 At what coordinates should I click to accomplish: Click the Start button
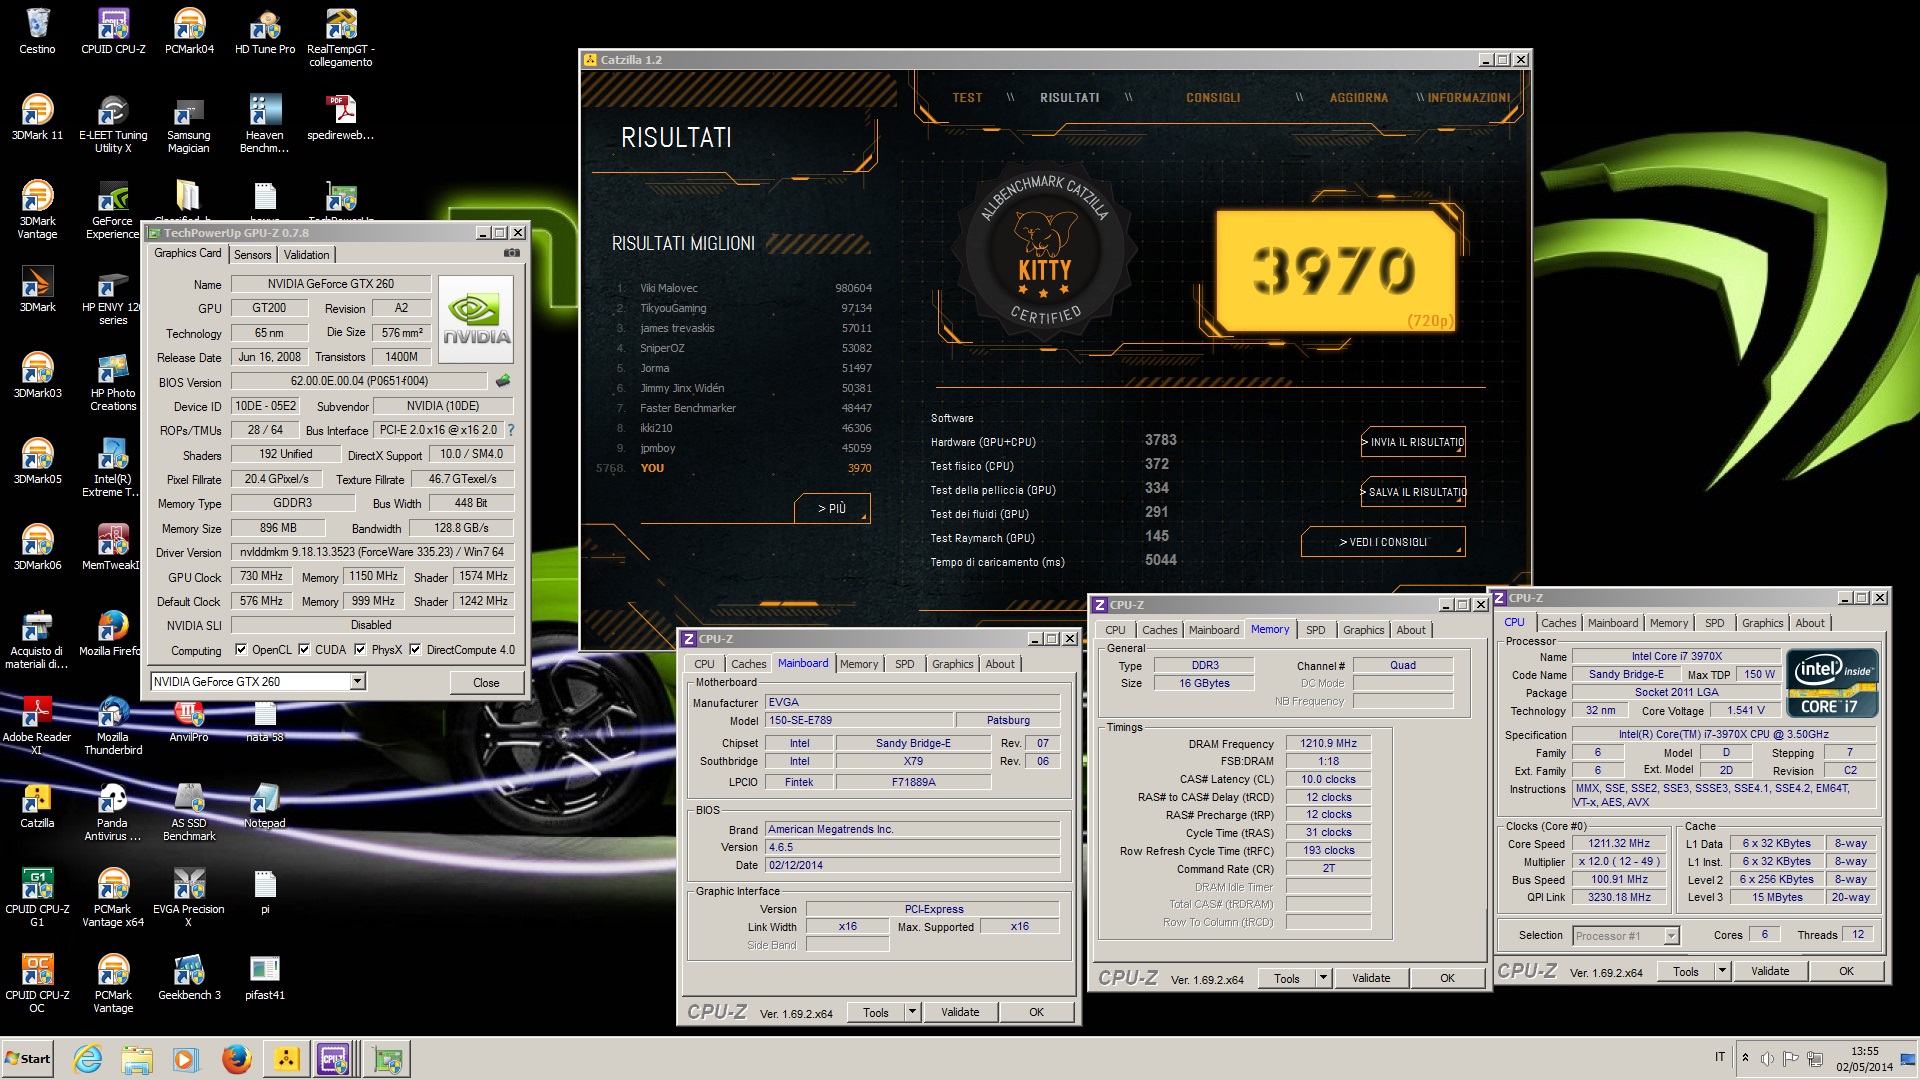click(27, 1058)
